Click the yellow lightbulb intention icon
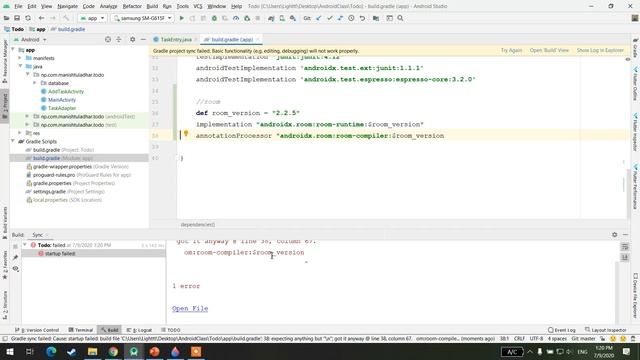This screenshot has height=360, width=640. [x=186, y=133]
